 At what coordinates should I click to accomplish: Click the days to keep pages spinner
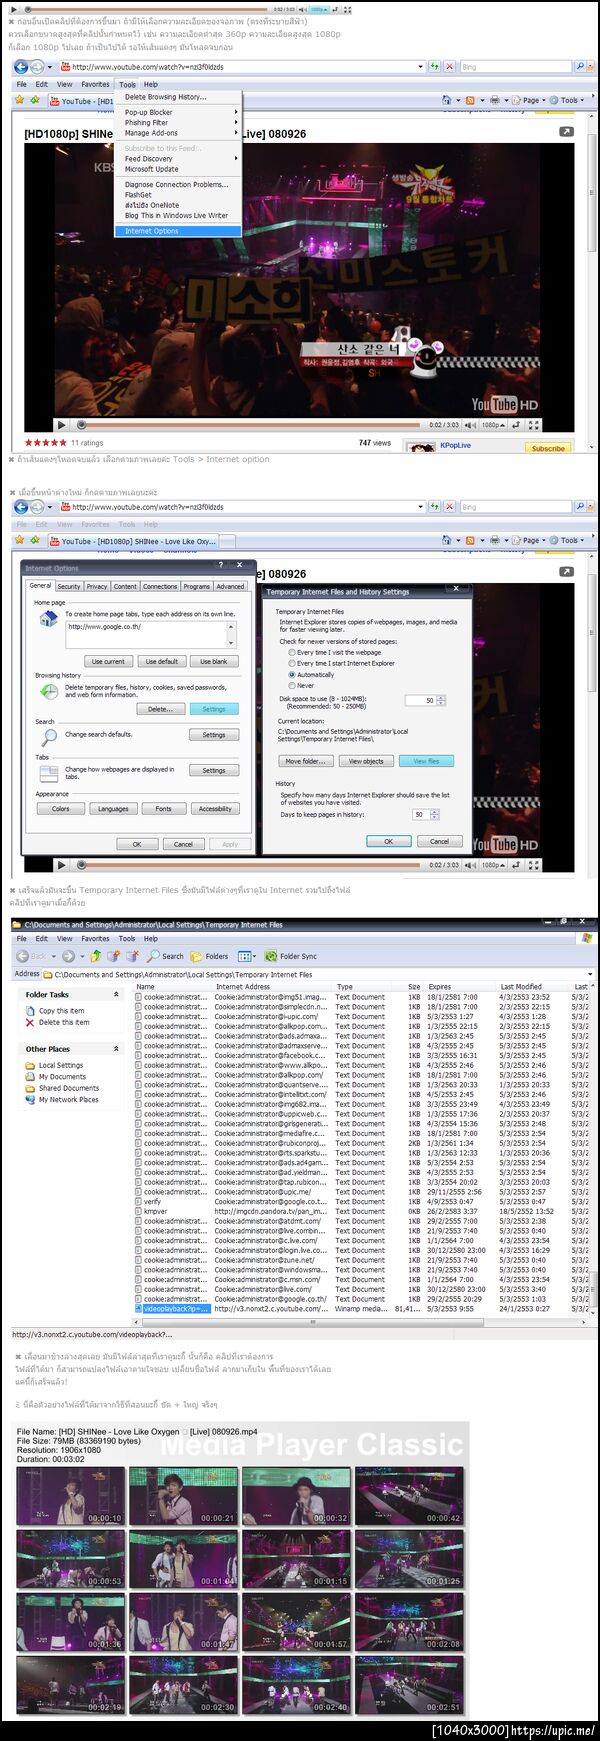point(434,814)
